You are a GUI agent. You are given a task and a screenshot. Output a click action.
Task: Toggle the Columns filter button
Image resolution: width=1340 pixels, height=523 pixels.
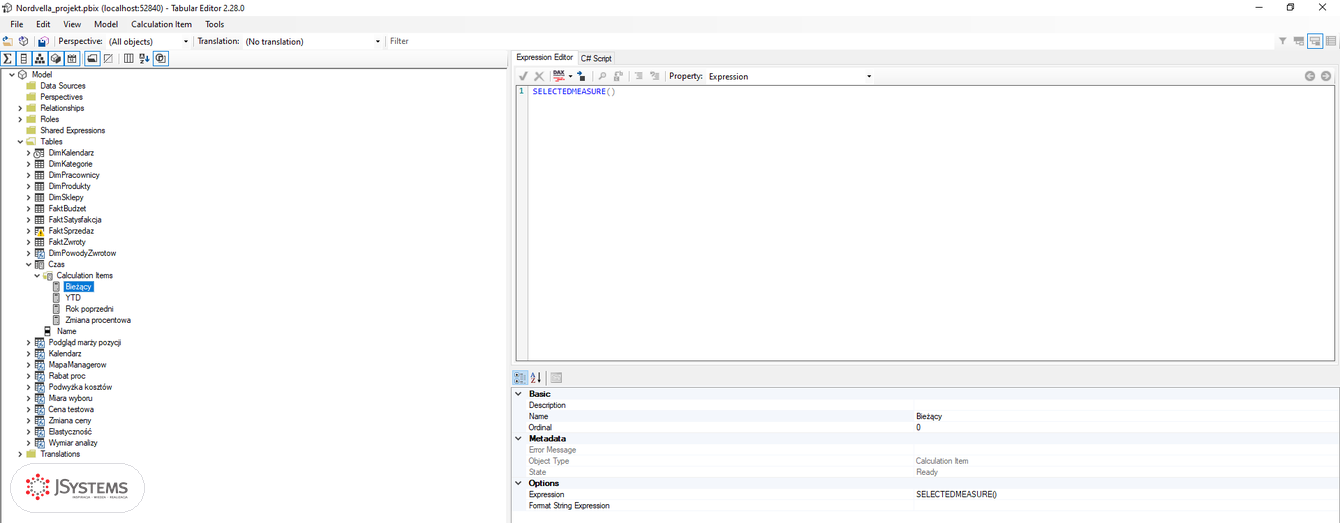pos(24,58)
